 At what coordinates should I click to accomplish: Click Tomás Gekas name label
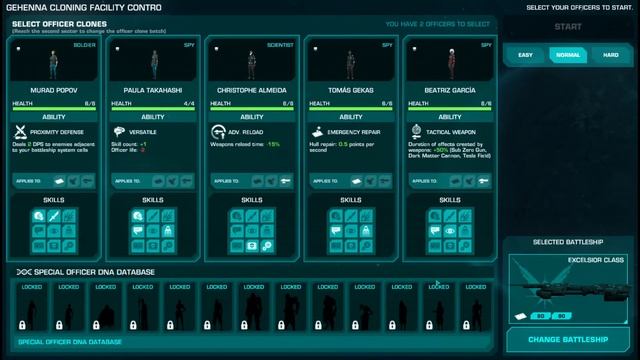(x=351, y=90)
